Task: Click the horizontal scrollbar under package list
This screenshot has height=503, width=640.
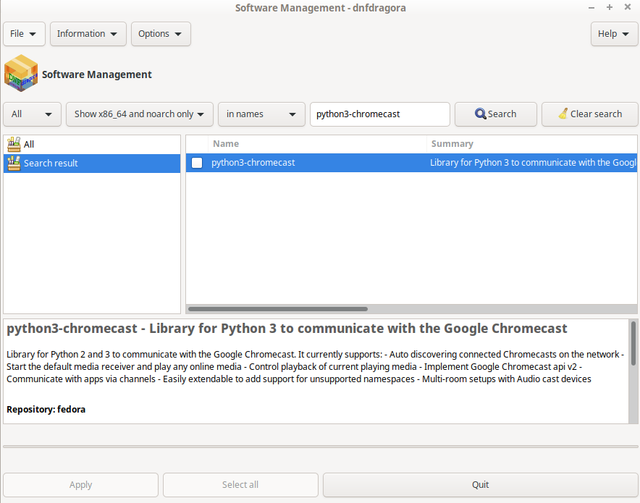Action: [x=278, y=309]
